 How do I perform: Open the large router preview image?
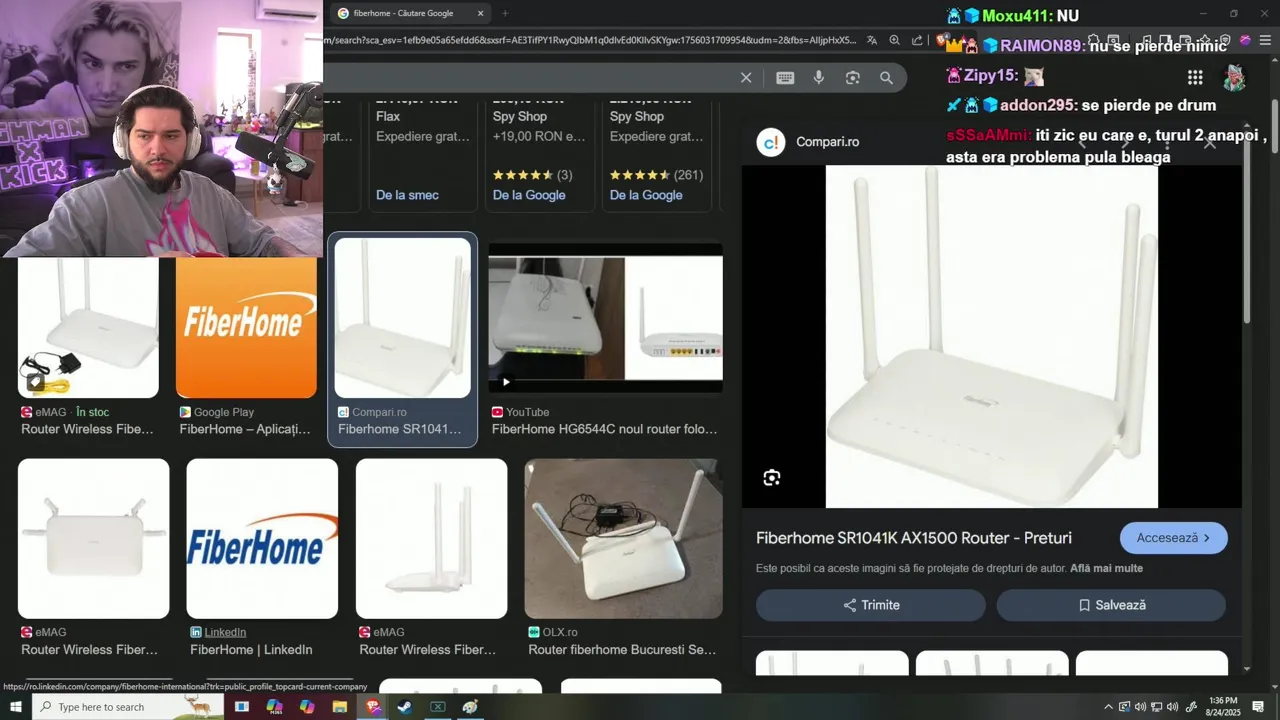[992, 336]
